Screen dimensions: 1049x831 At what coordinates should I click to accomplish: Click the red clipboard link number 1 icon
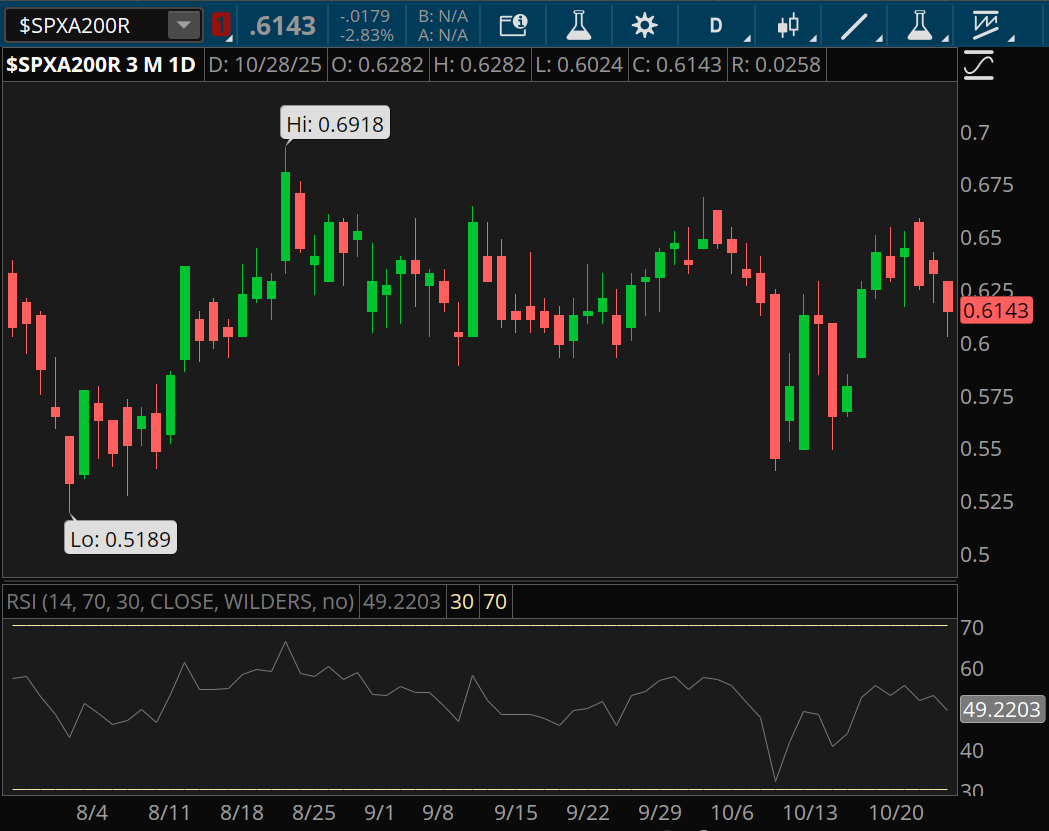coord(220,25)
